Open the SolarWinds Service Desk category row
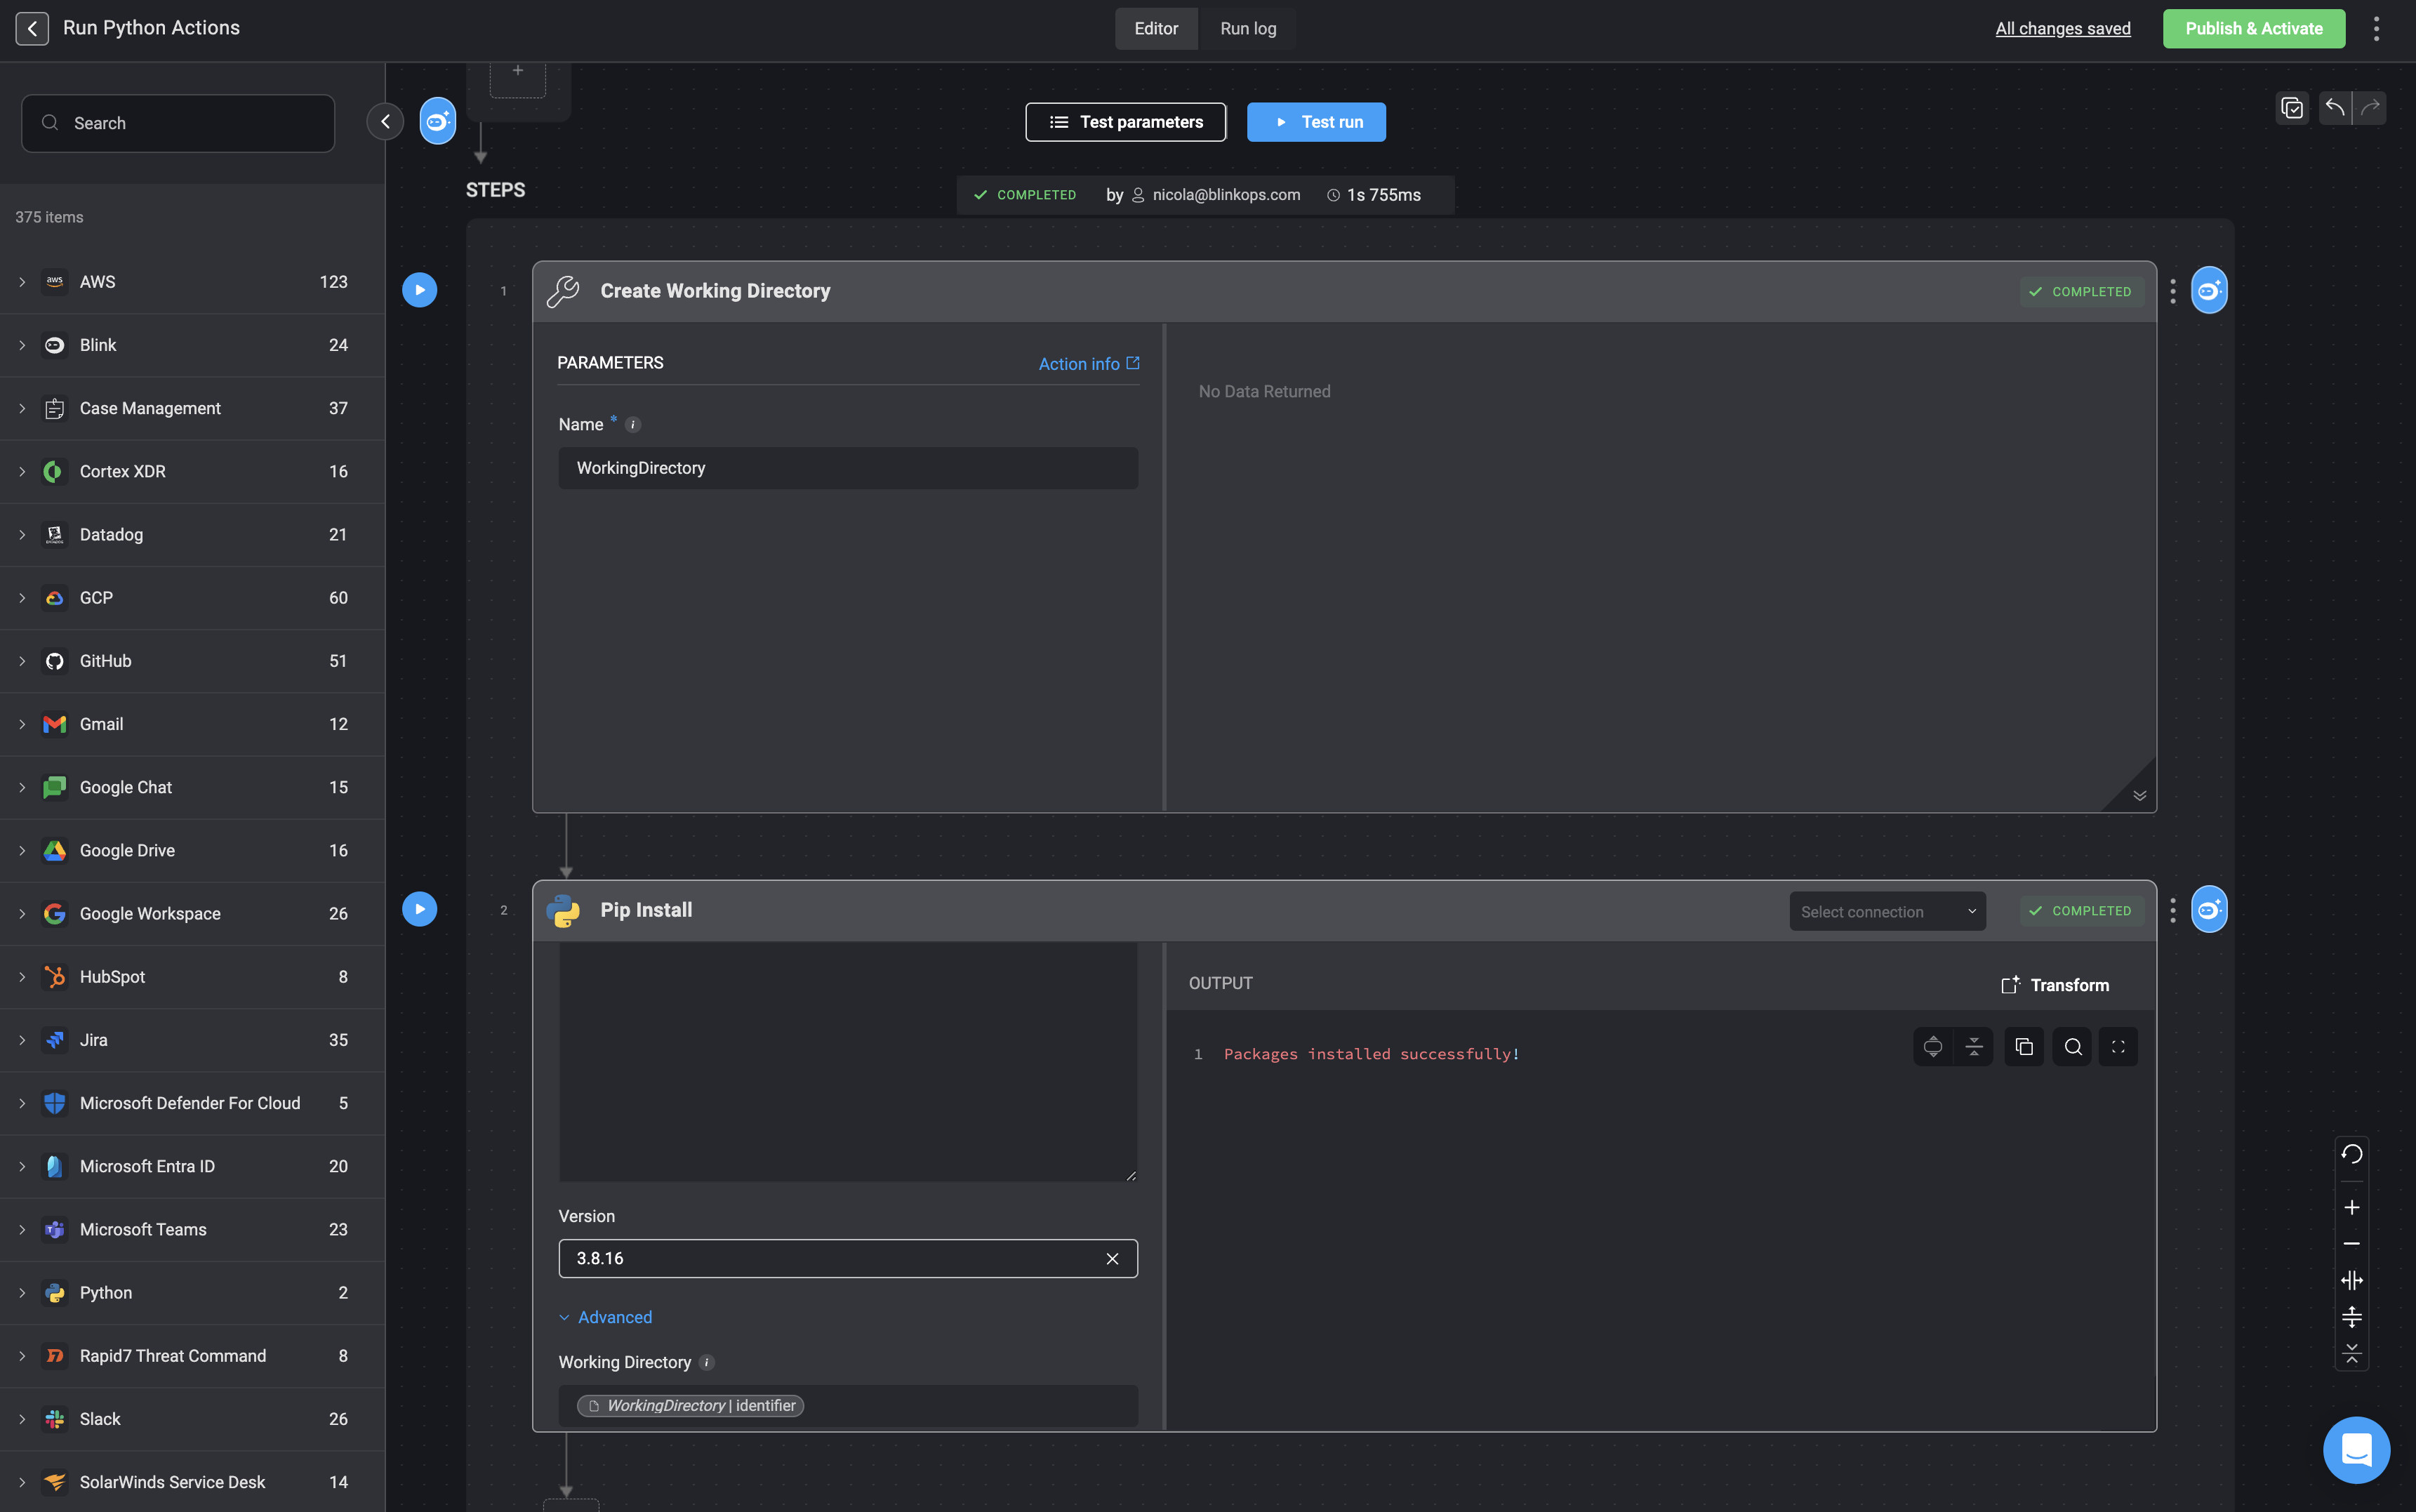2416x1512 pixels. (192, 1482)
